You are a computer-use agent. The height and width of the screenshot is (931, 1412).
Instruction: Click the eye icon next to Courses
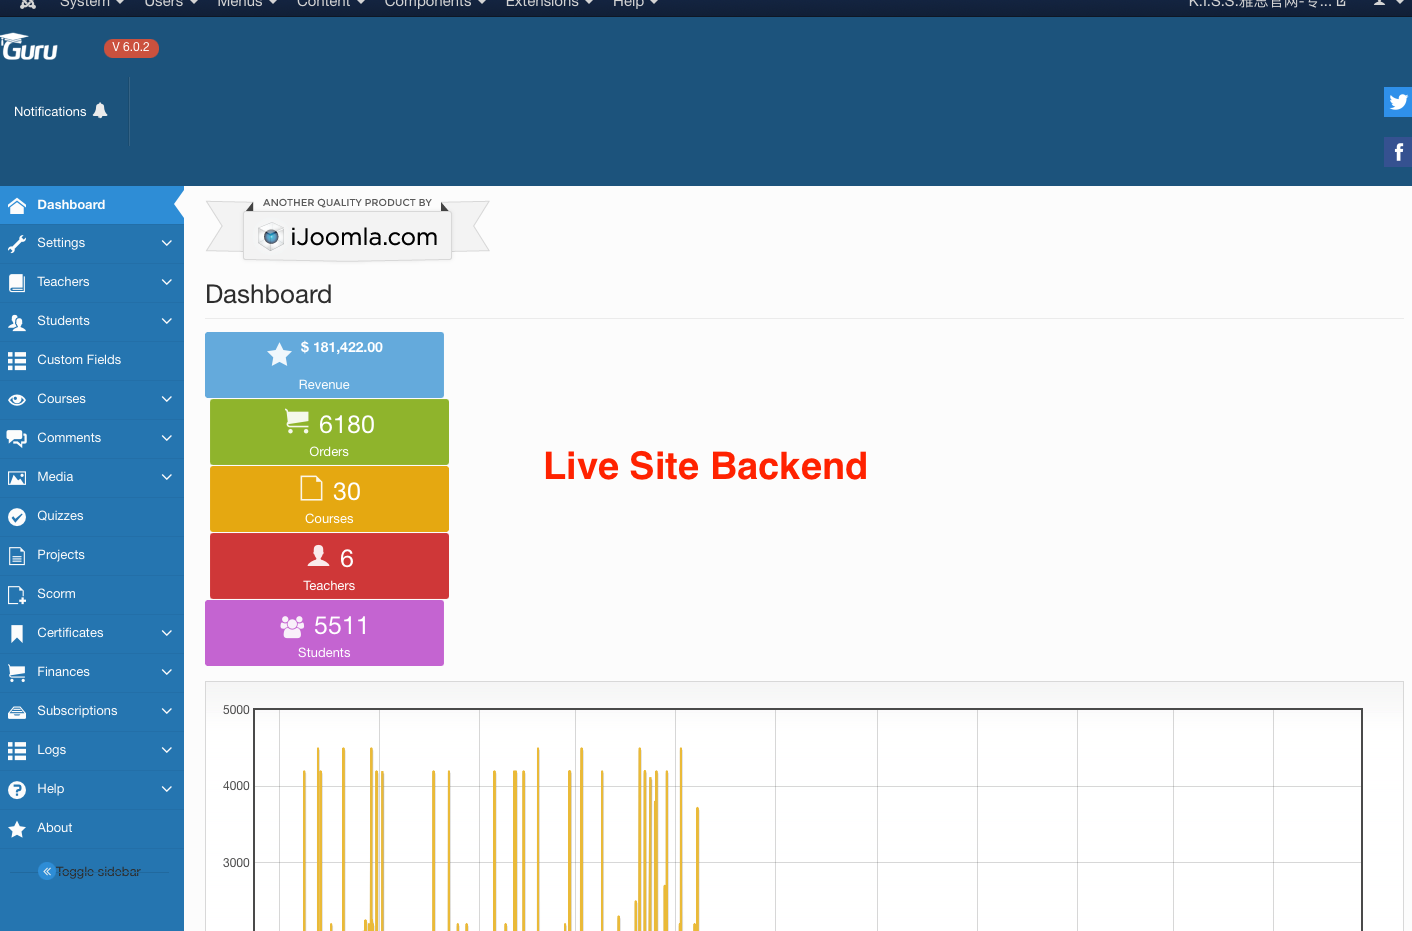(x=17, y=399)
